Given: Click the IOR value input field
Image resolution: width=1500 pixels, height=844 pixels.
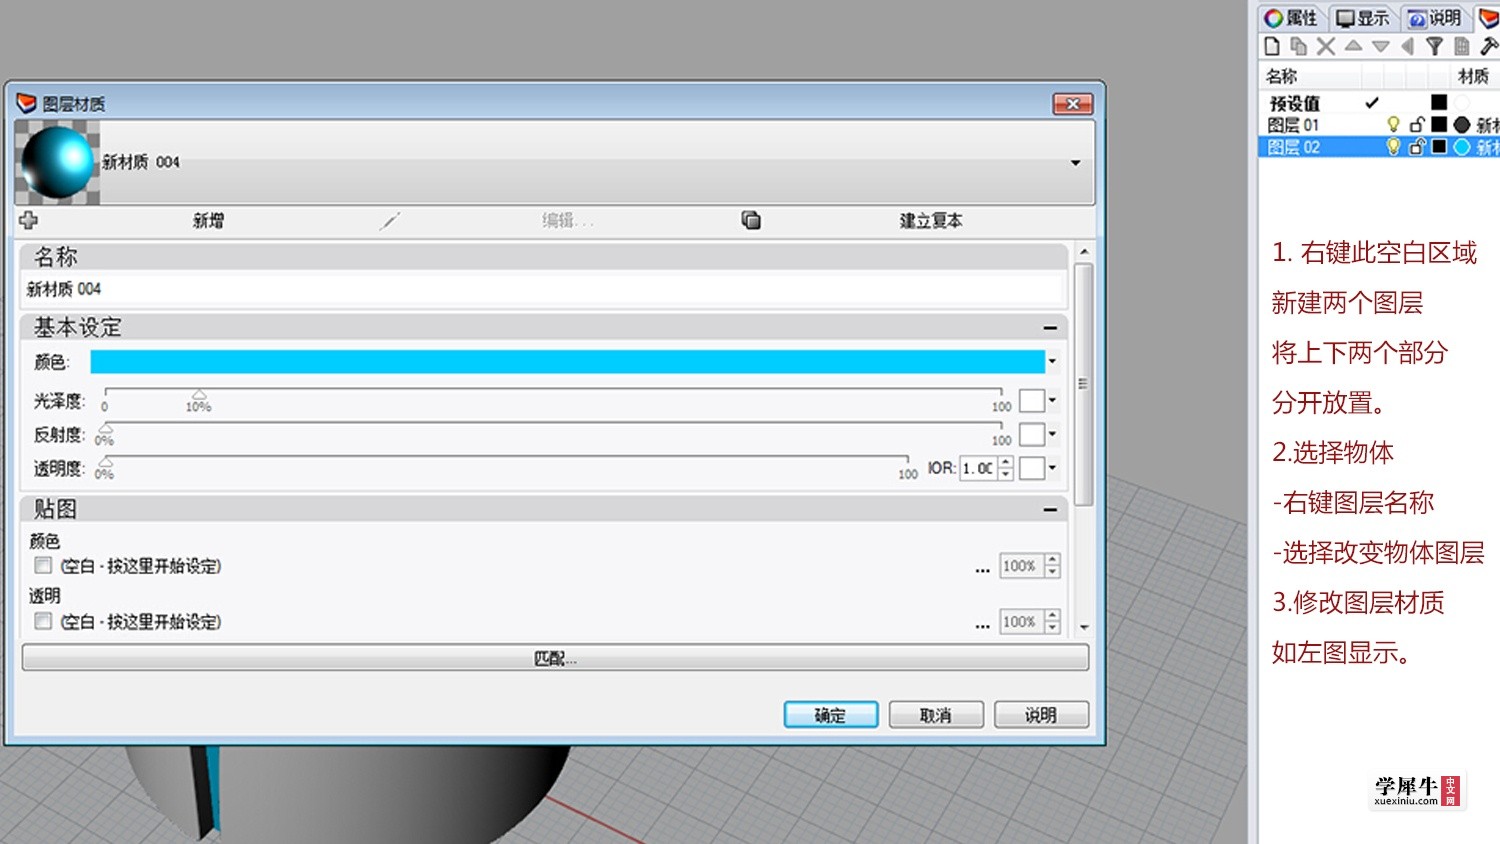Looking at the screenshot, I should point(979,467).
